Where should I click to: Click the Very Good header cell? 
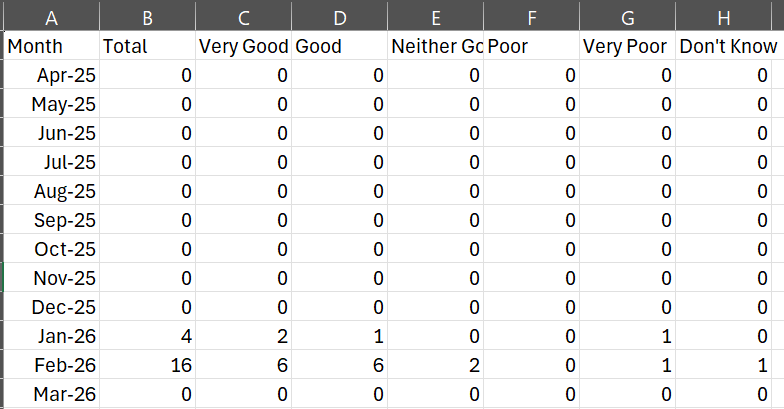tap(243, 46)
